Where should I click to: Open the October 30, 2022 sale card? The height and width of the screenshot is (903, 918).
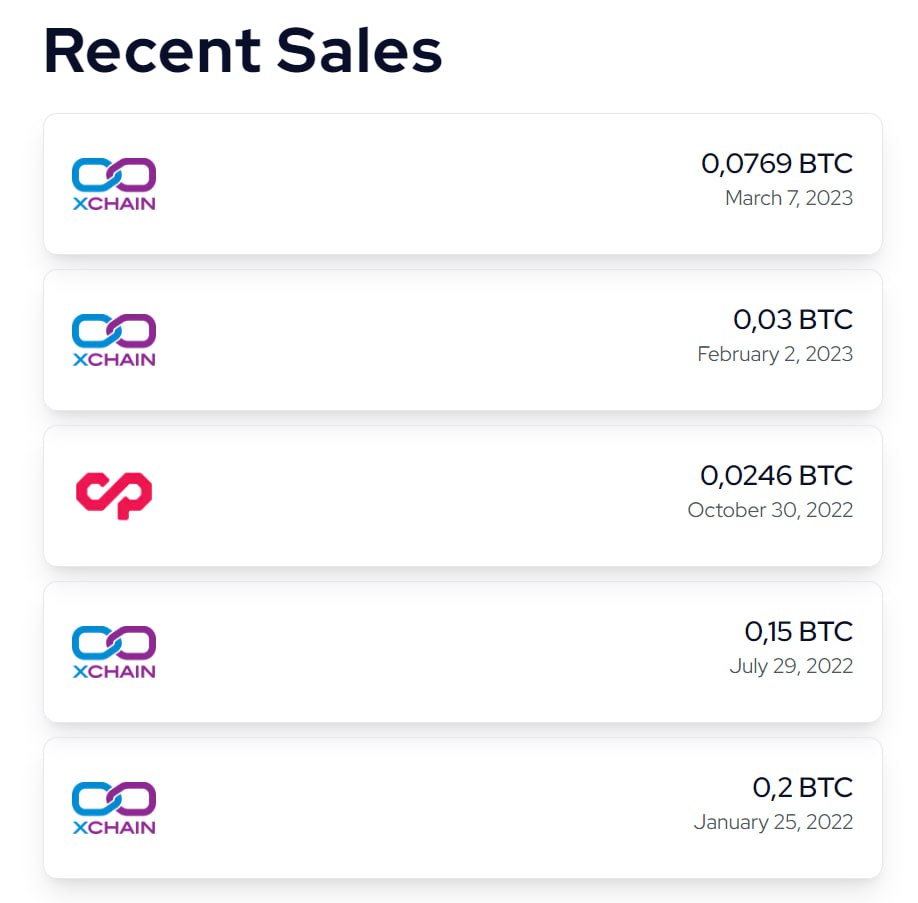(x=463, y=496)
